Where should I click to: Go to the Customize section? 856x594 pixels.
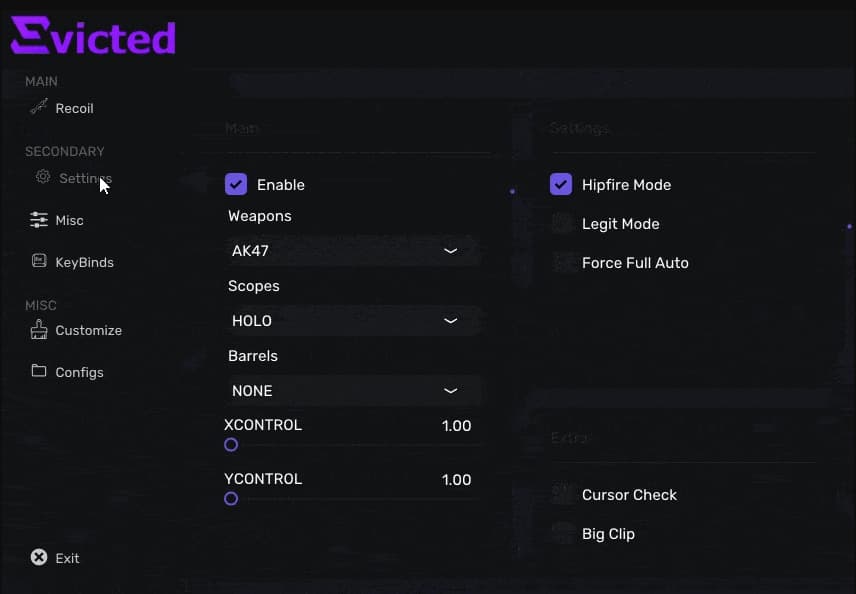pos(88,330)
